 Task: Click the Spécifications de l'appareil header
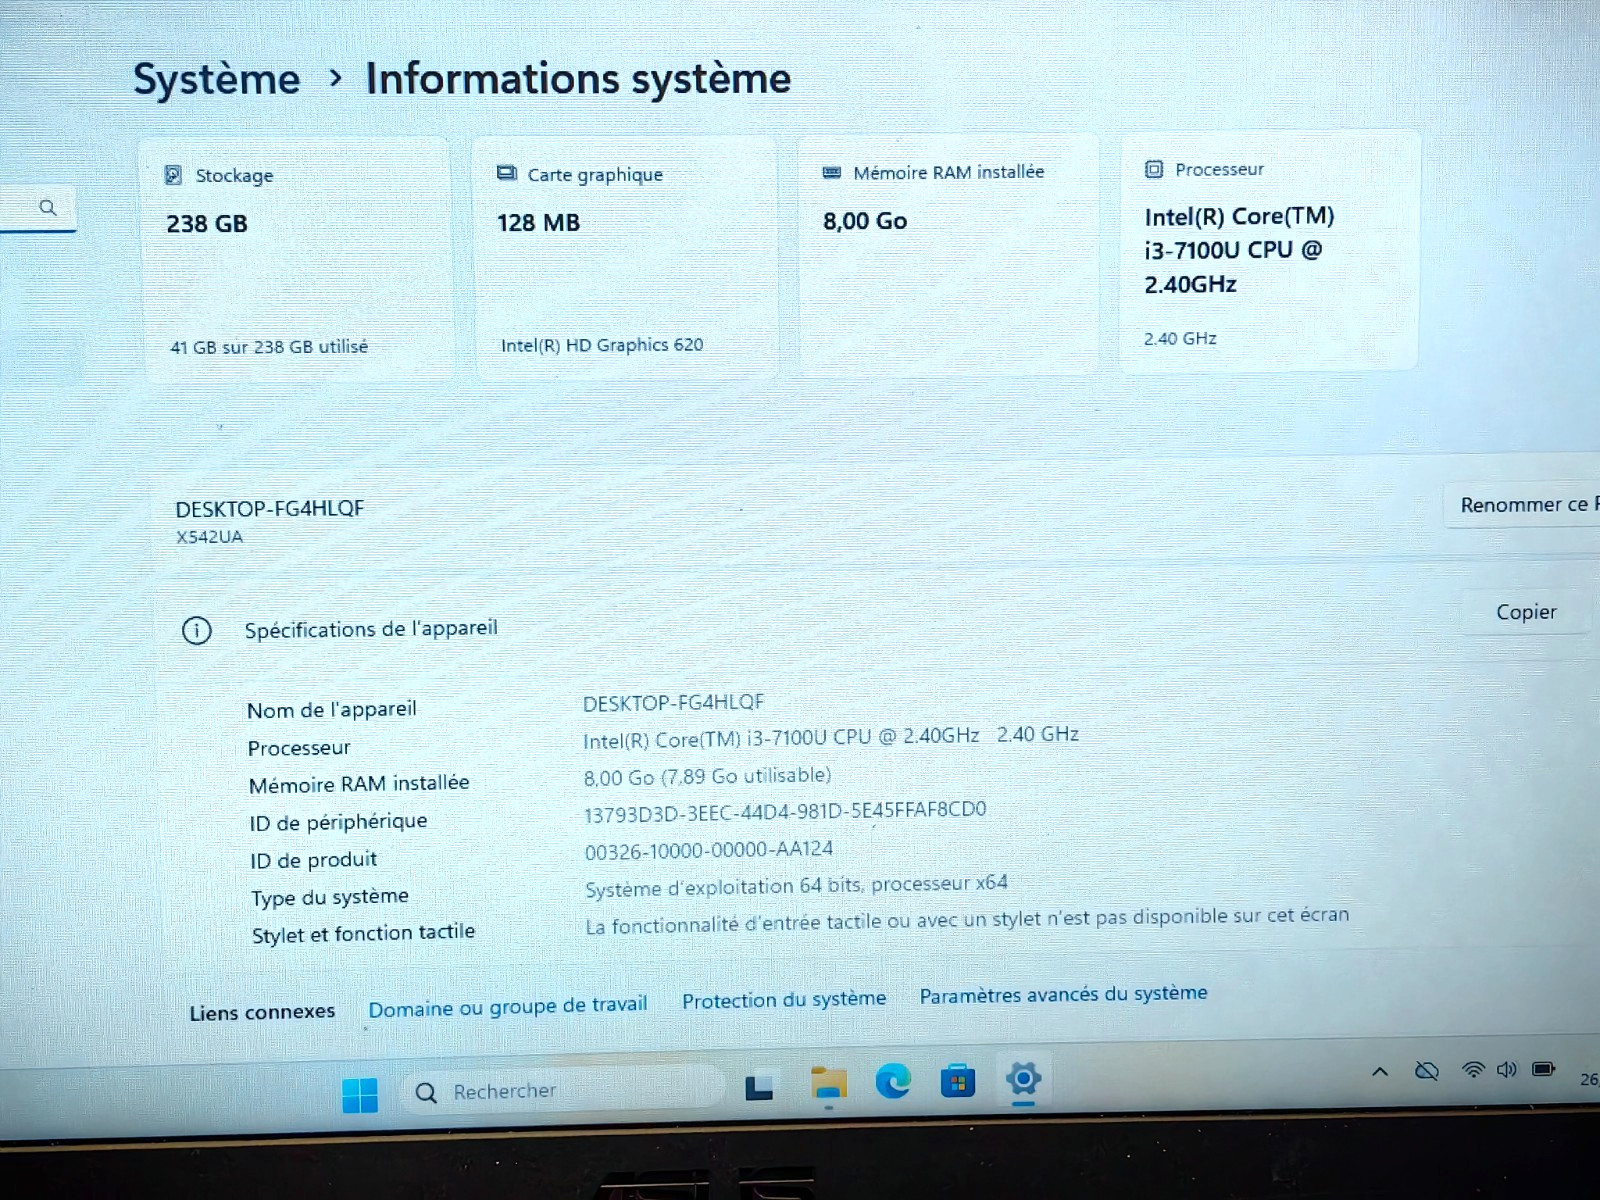pos(371,629)
